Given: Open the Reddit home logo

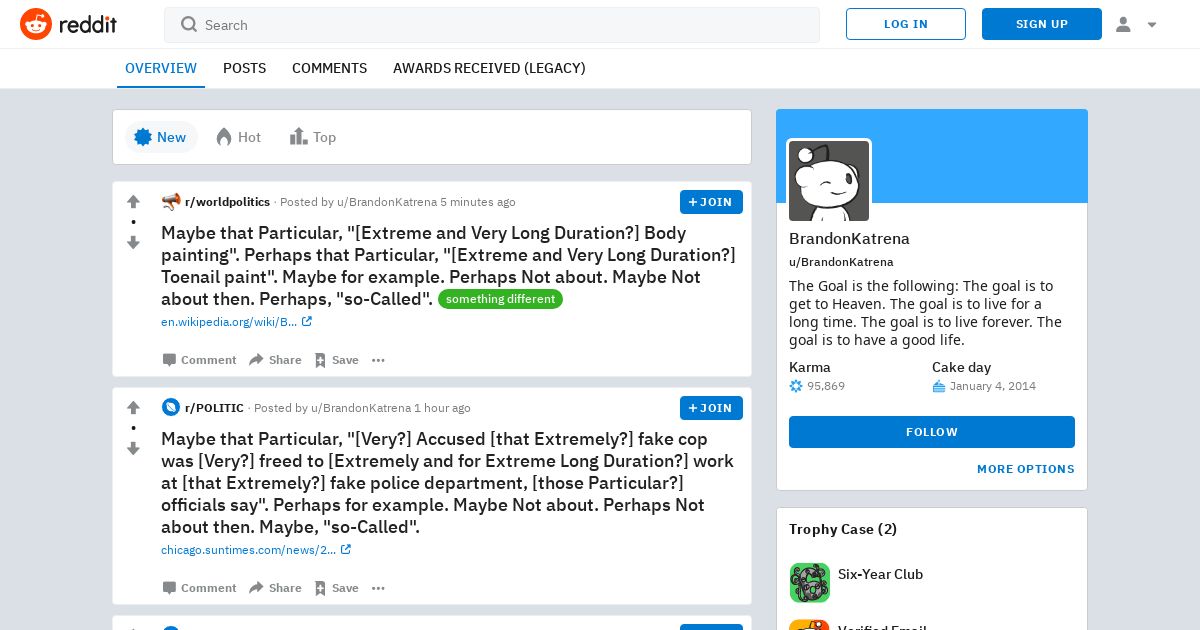Looking at the screenshot, I should [68, 24].
